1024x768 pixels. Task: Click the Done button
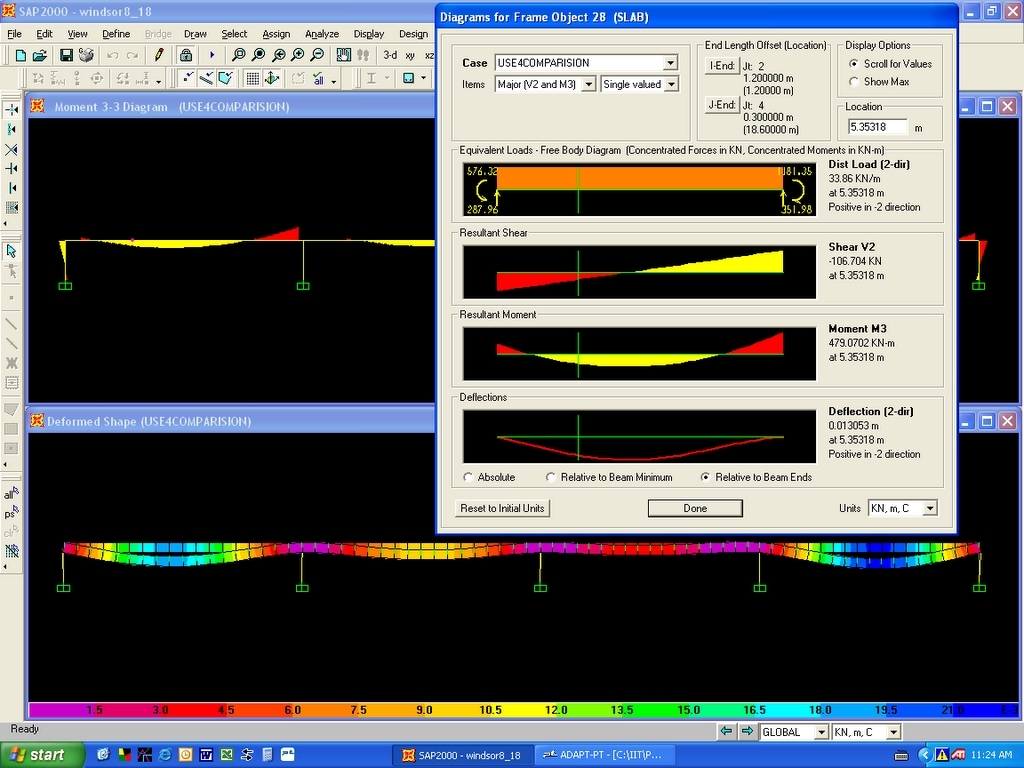click(x=695, y=509)
